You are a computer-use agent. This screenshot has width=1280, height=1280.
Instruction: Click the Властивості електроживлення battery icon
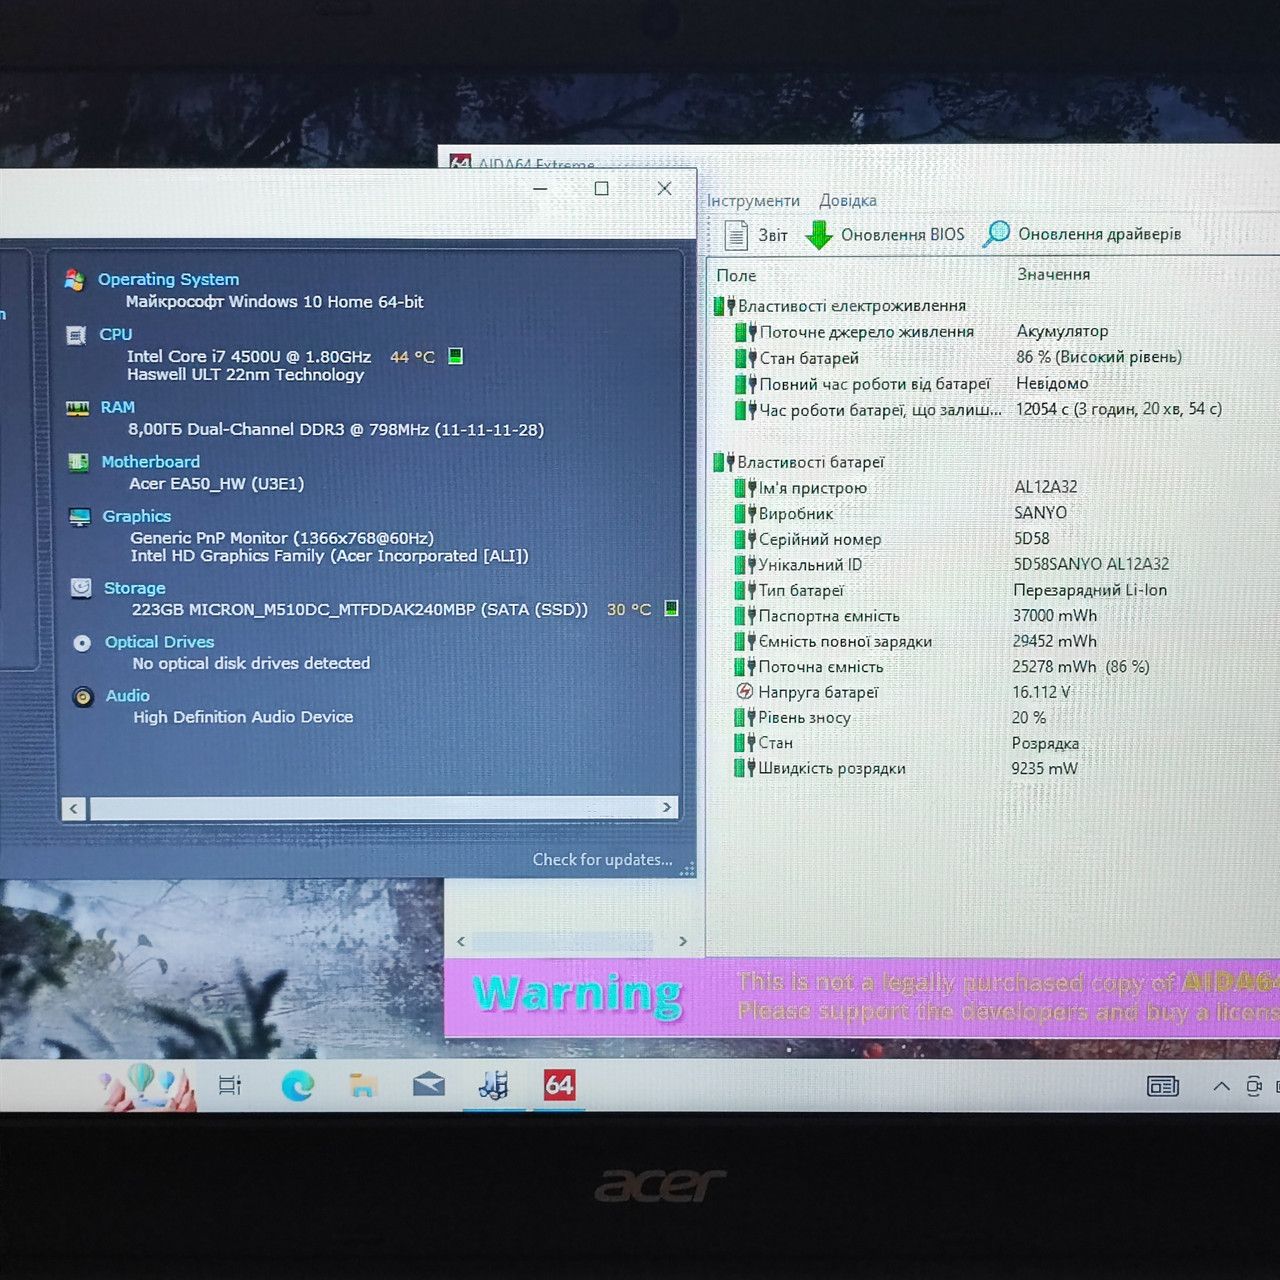pos(724,306)
